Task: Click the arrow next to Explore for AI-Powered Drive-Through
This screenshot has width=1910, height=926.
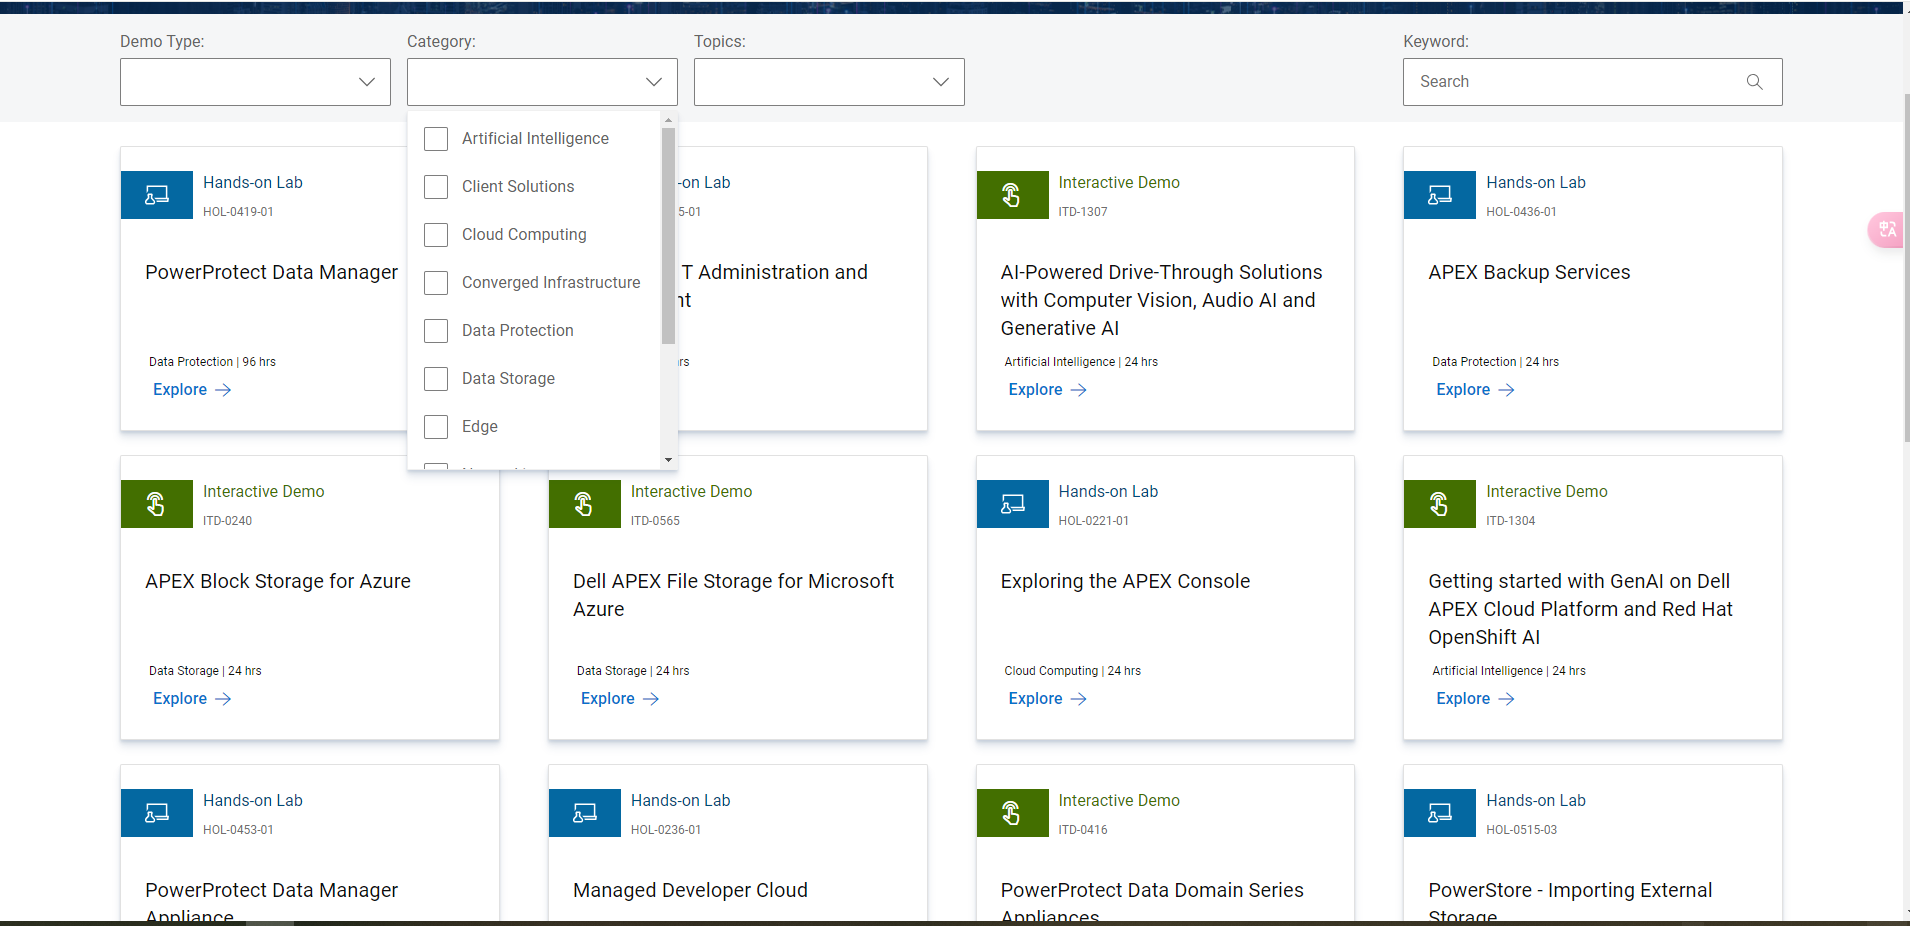Action: (1078, 390)
